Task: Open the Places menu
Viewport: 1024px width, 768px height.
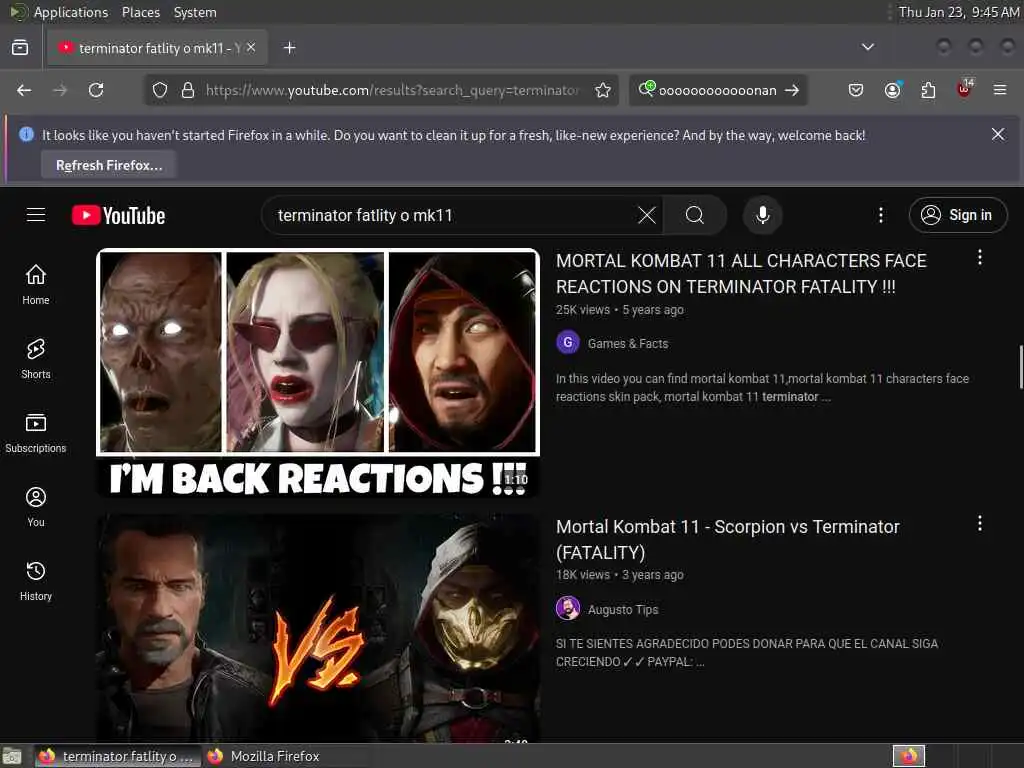Action: click(x=141, y=12)
